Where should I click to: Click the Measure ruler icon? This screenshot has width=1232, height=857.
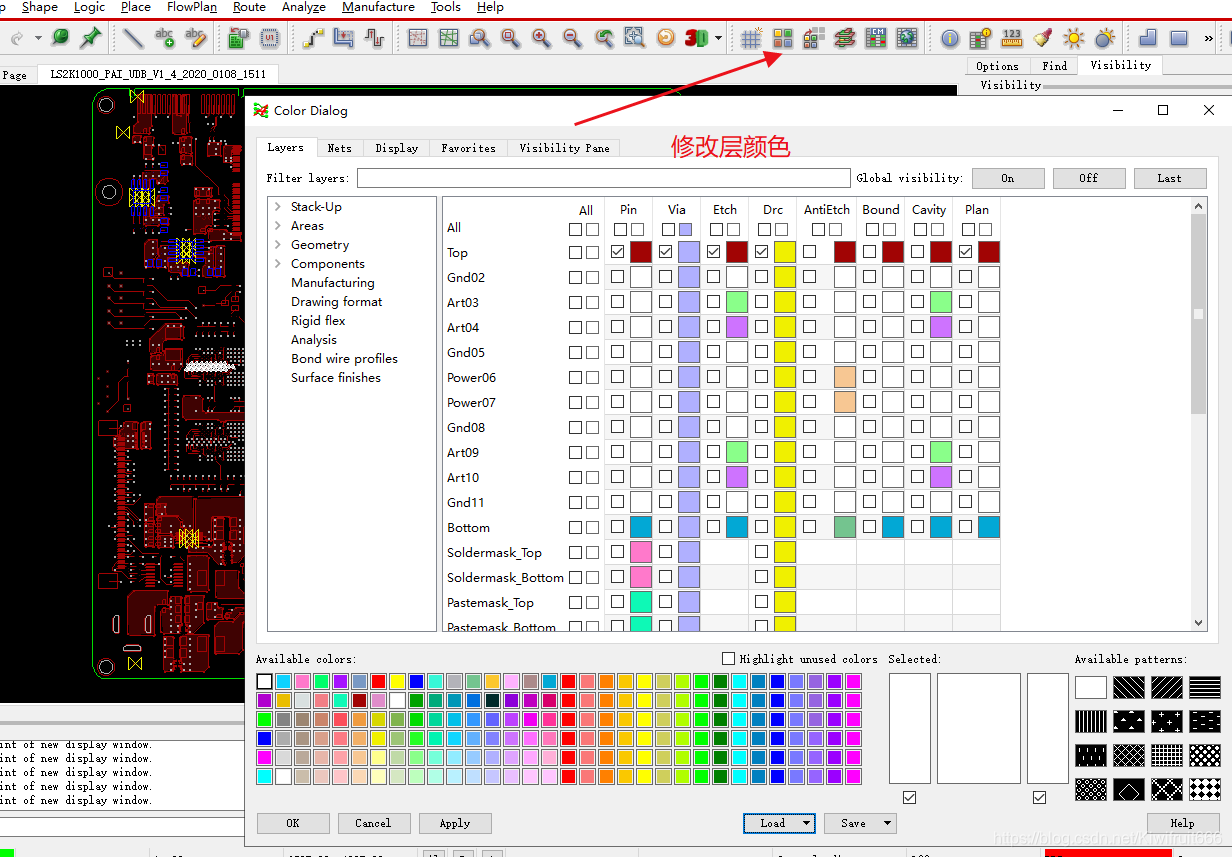tap(1012, 38)
